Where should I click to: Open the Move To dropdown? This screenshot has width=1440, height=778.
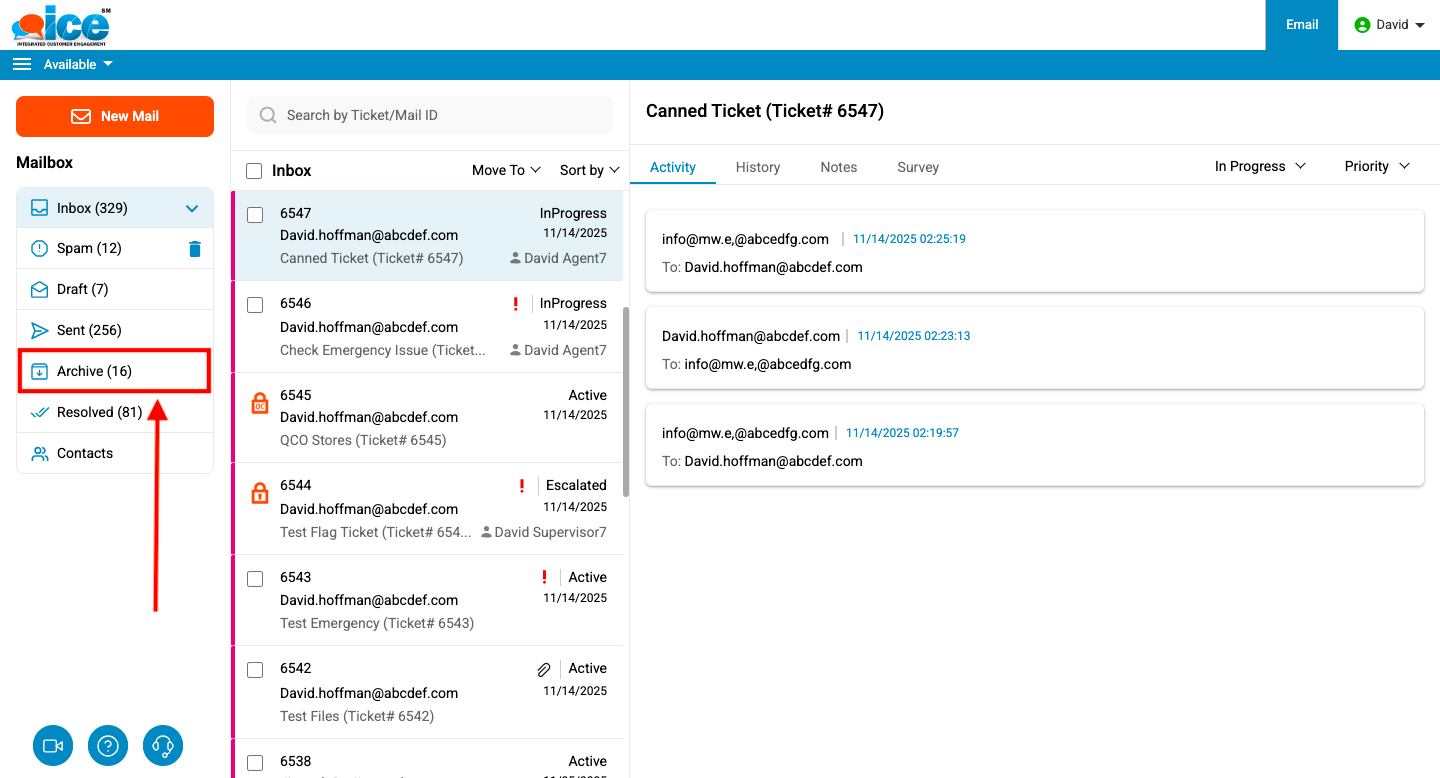[x=506, y=170]
